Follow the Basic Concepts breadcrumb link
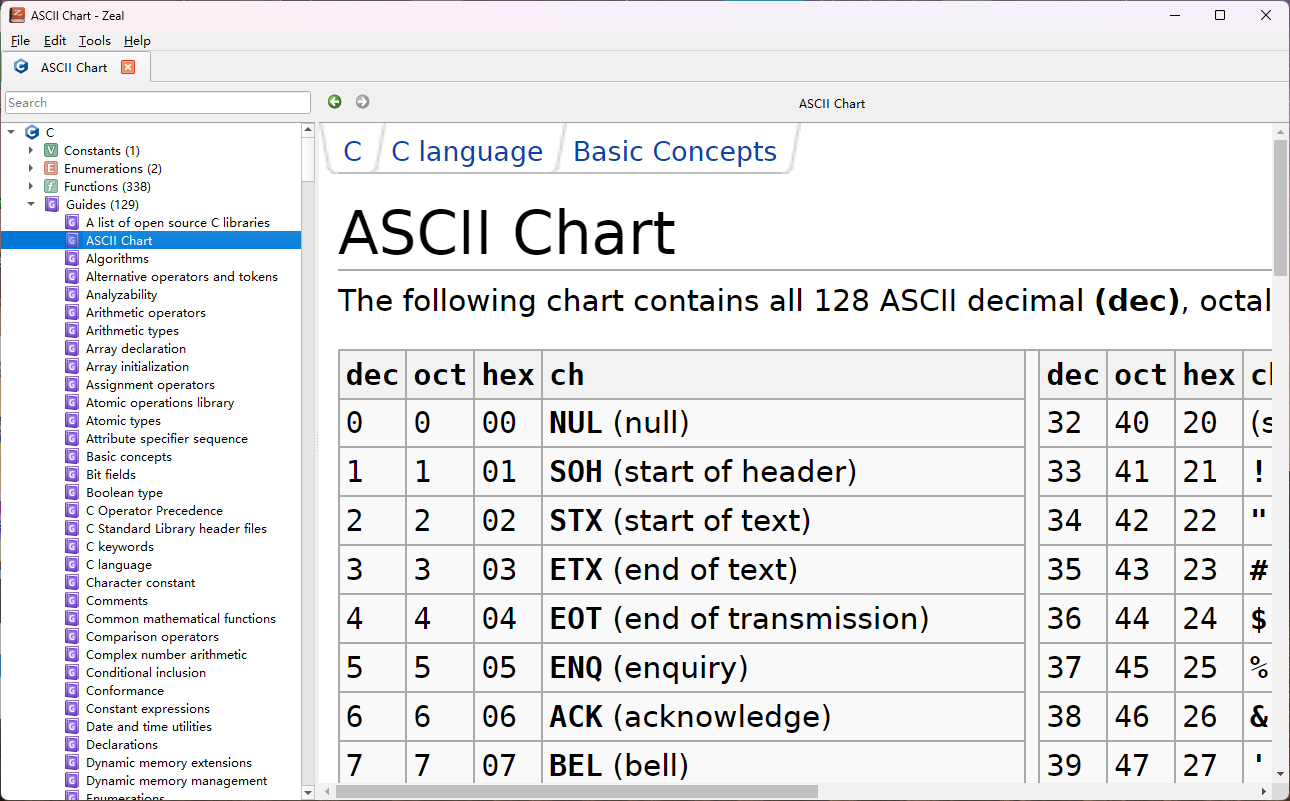The image size is (1290, 801). click(x=675, y=151)
